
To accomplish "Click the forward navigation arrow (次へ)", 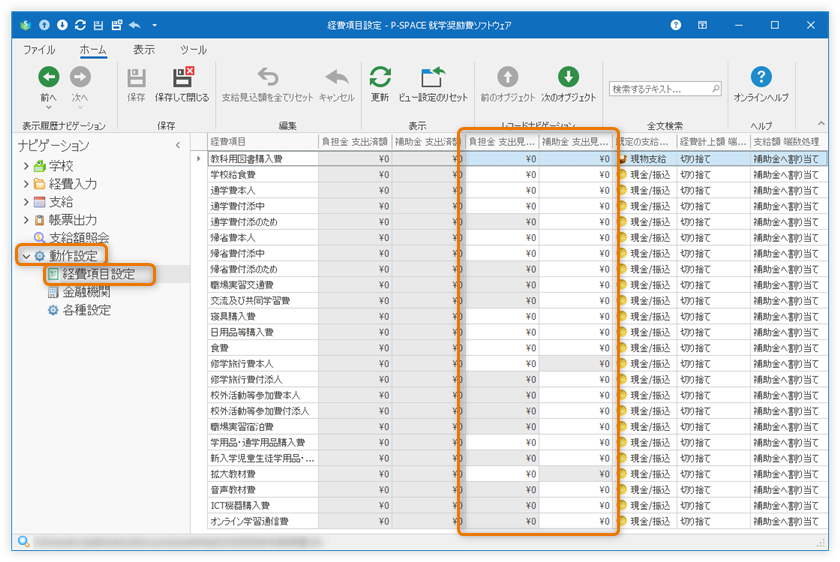I will (80, 77).
